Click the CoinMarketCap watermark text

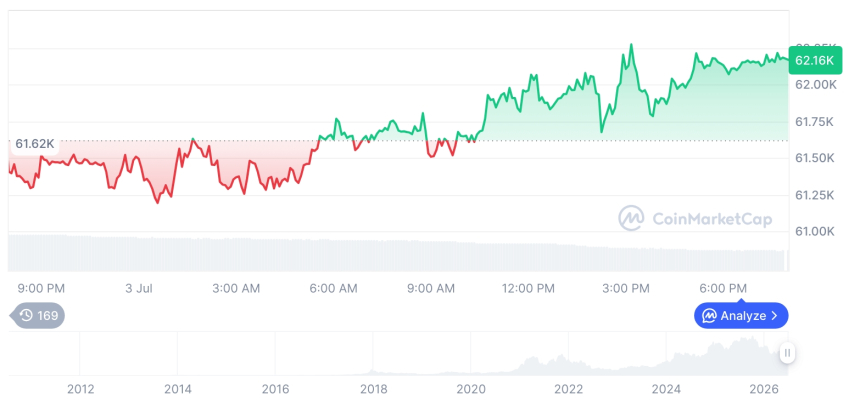(x=712, y=219)
